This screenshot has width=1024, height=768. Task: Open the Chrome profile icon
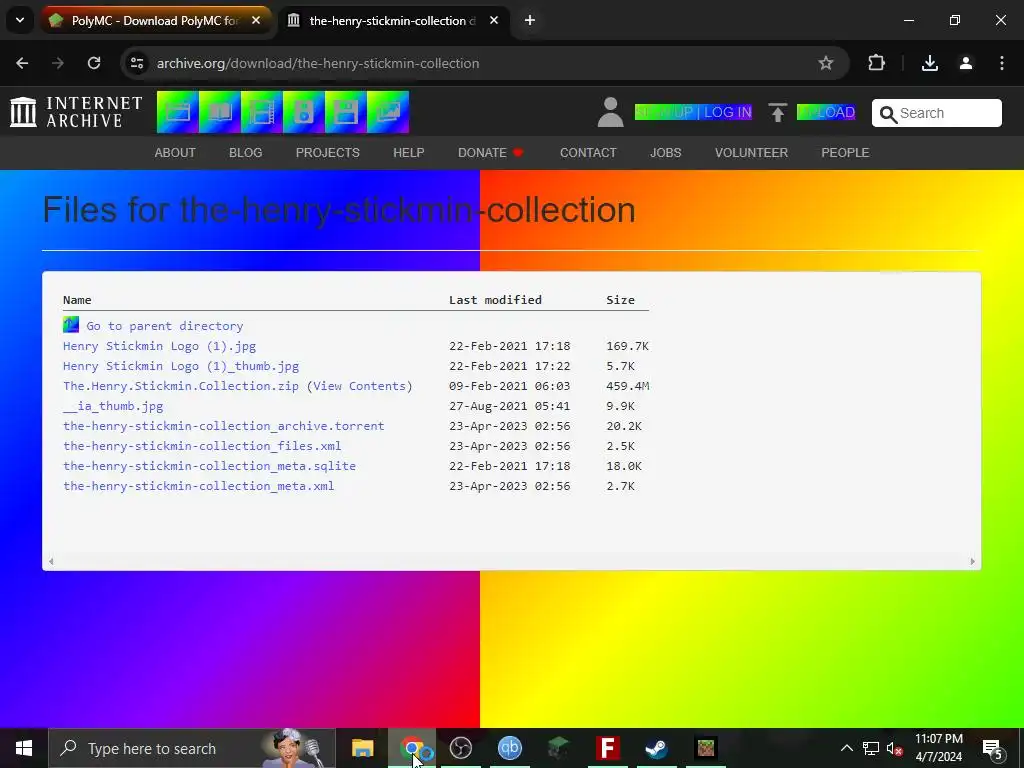point(966,63)
